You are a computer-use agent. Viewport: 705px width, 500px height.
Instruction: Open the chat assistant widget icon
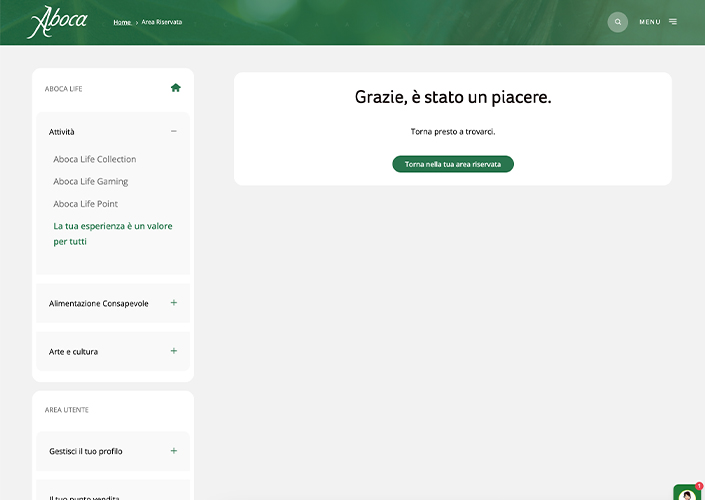pos(688,492)
